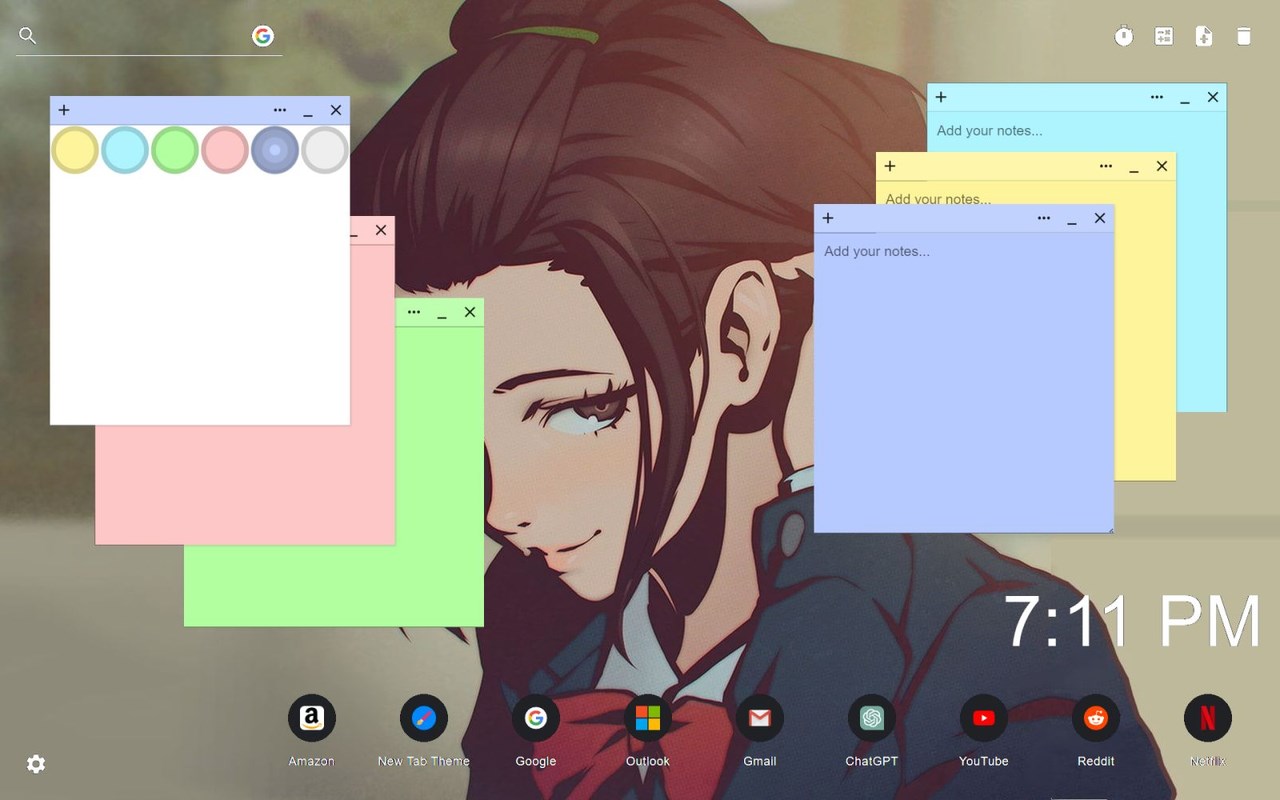The image size is (1280, 800).
Task: Add a new note from the white note's plus
Action: pyautogui.click(x=64, y=110)
